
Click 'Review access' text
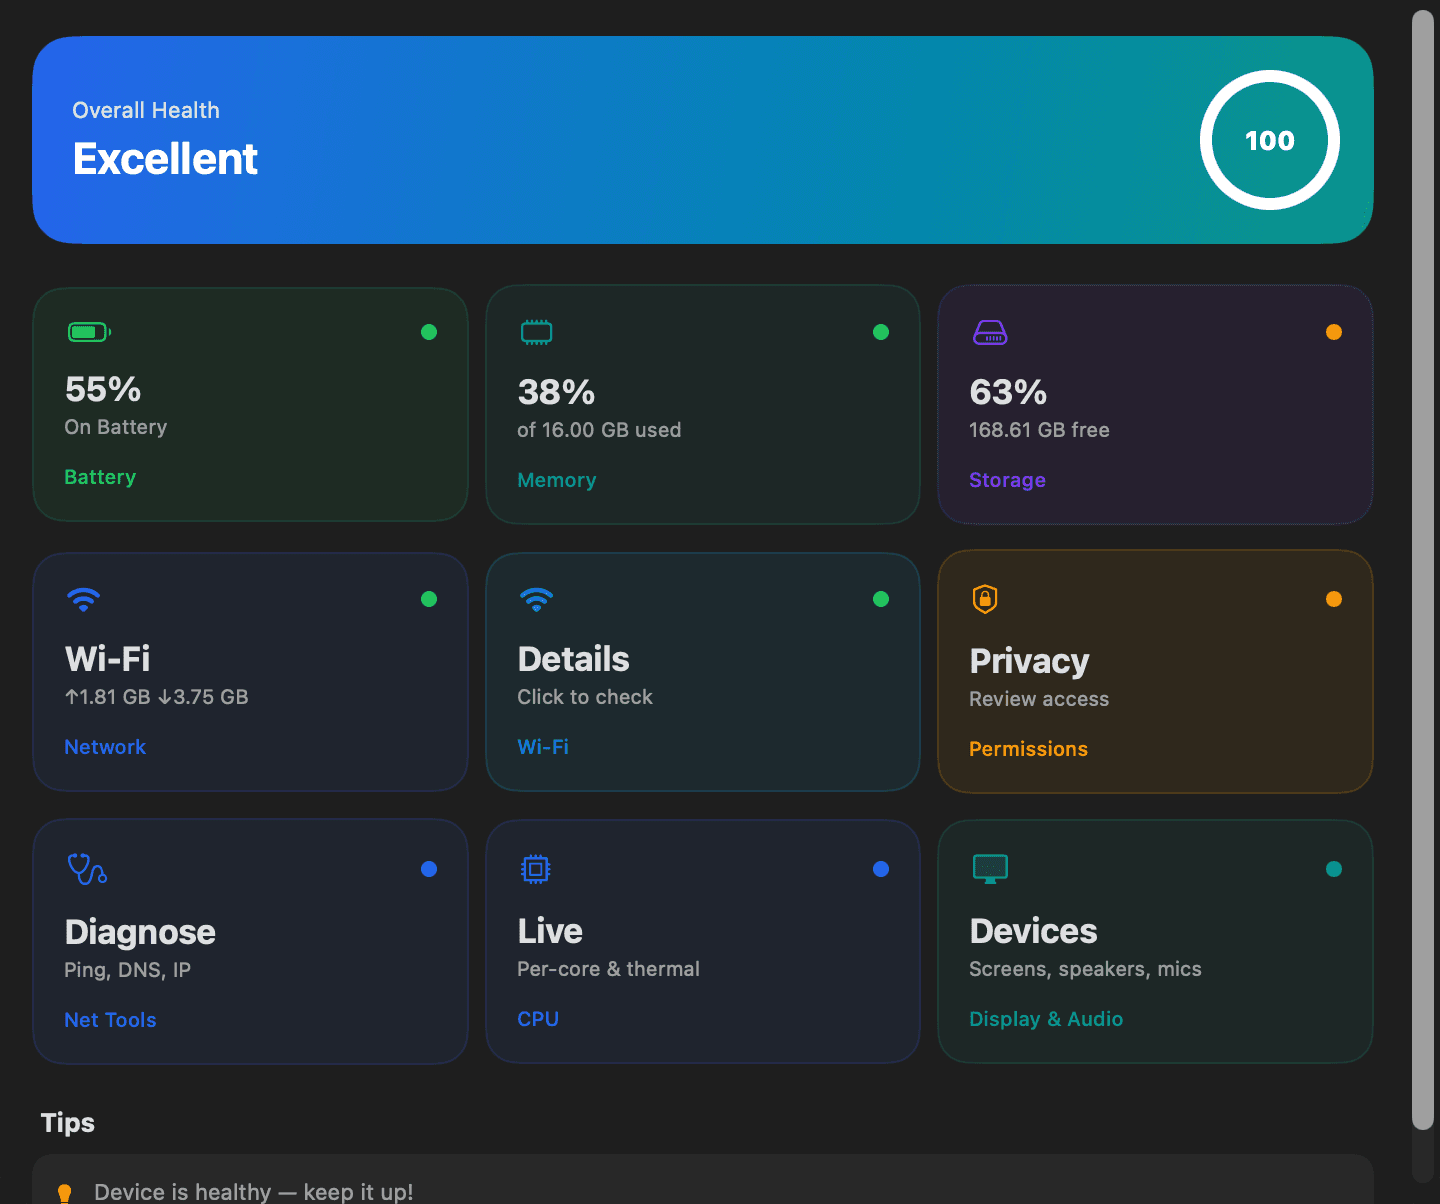[1039, 699]
